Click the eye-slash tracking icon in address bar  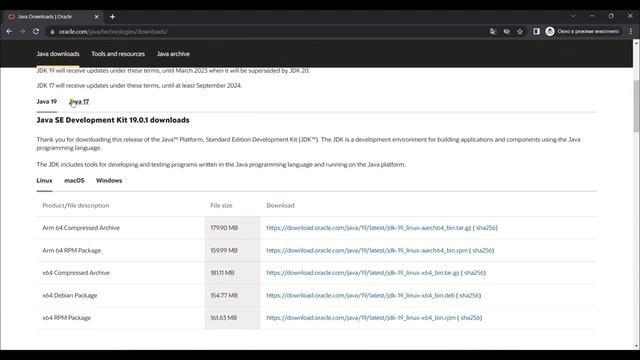(507, 31)
